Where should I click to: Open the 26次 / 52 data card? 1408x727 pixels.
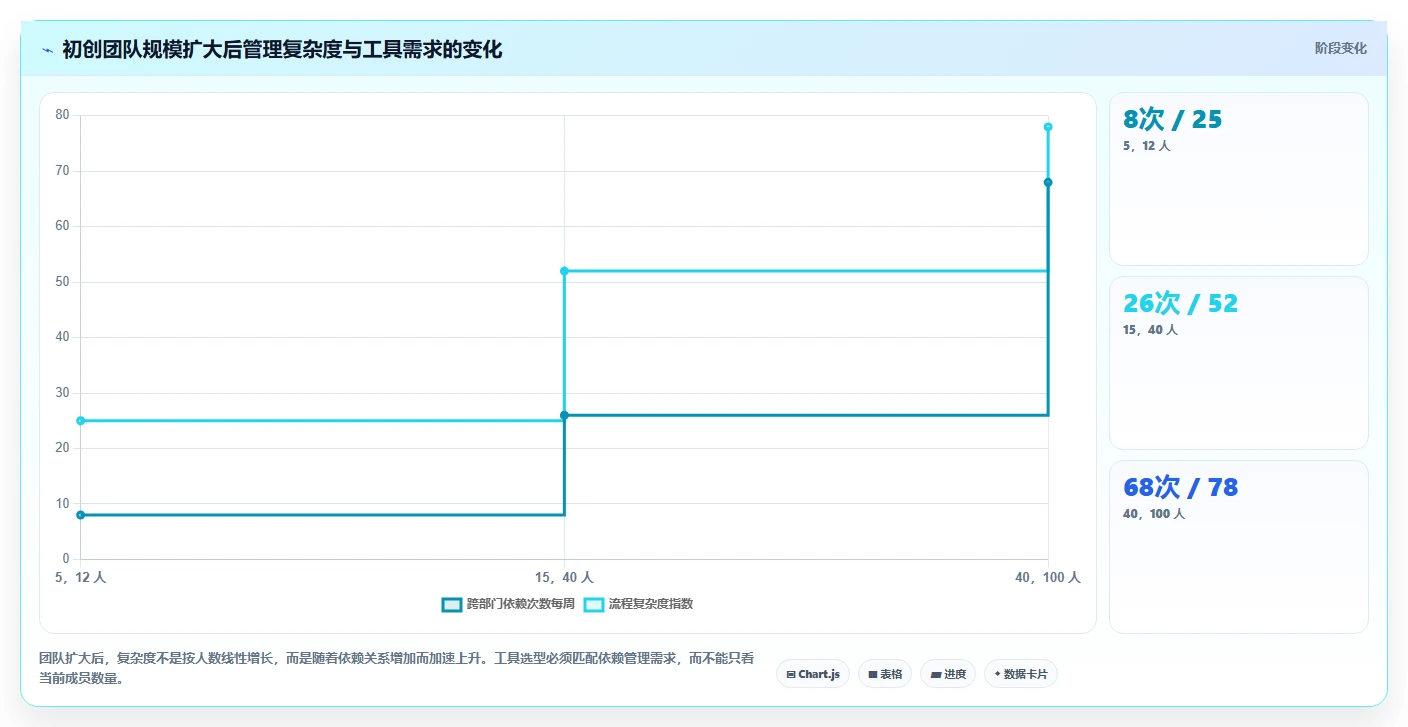point(1239,363)
